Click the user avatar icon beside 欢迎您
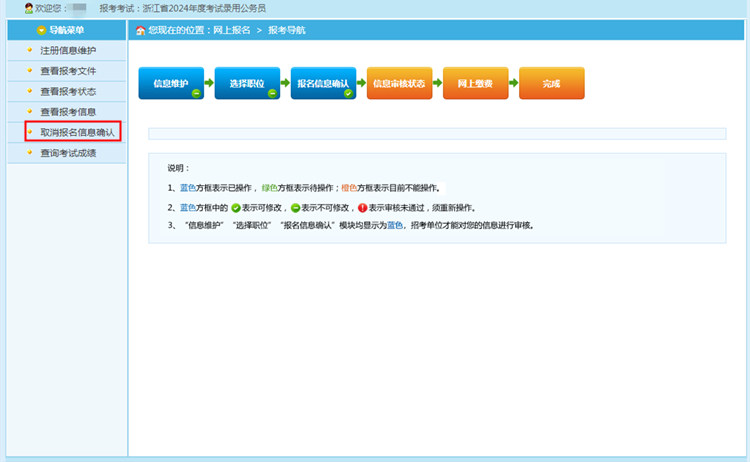Screen dimensions: 750x462 tap(29, 8)
